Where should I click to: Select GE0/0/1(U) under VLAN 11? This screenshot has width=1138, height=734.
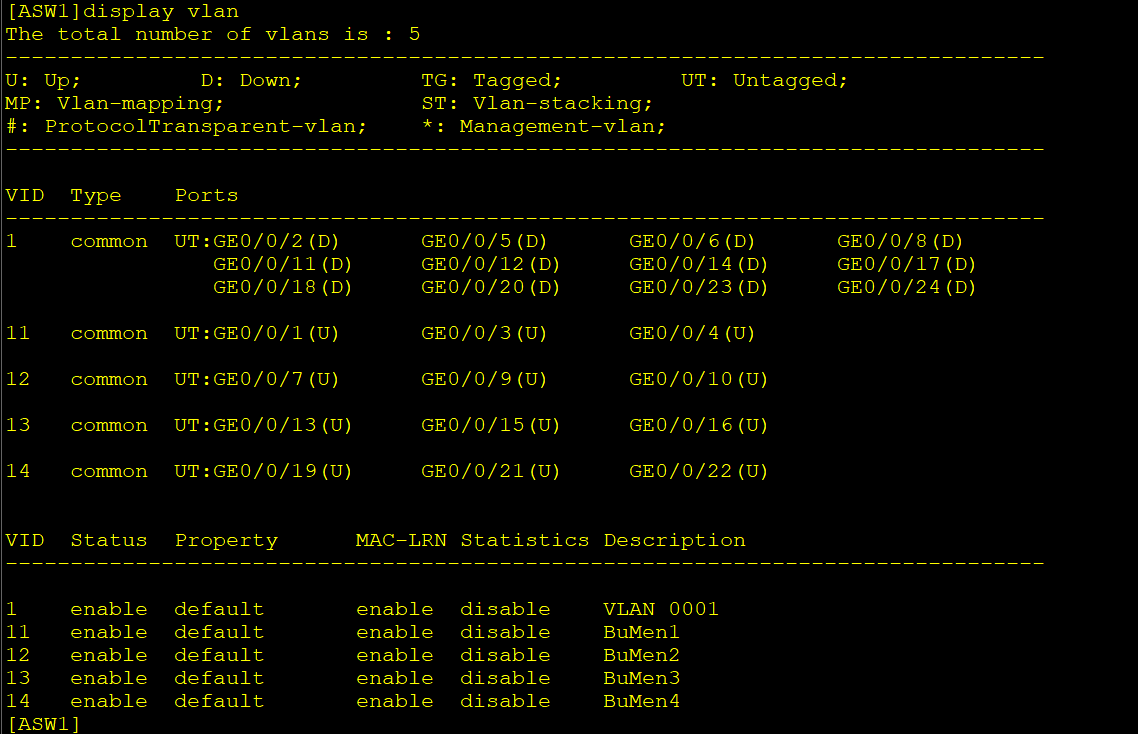276,333
